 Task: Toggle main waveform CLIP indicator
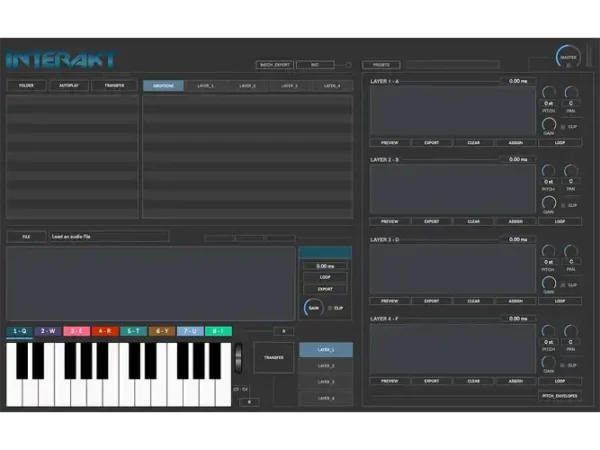pos(330,308)
